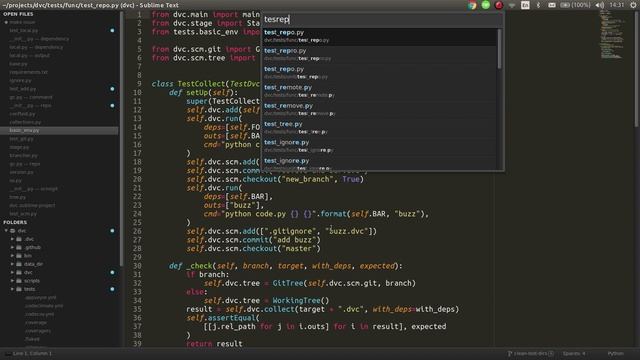Open requirements.txt in Open Files
Screen dimensions: 640x360
(29, 72)
